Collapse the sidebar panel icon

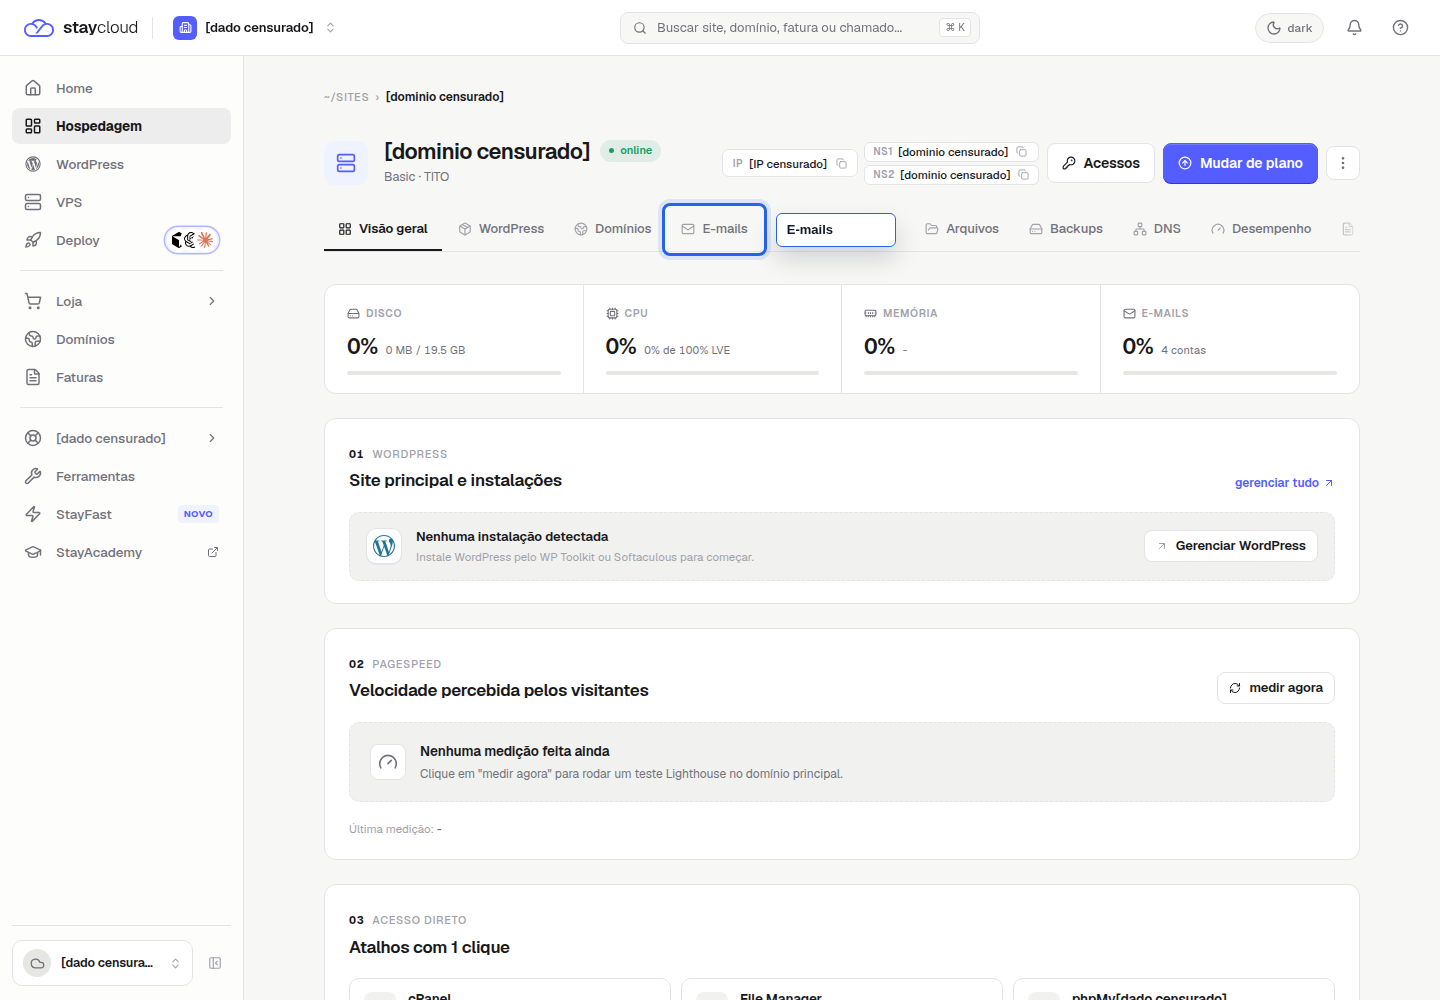[x=215, y=963]
